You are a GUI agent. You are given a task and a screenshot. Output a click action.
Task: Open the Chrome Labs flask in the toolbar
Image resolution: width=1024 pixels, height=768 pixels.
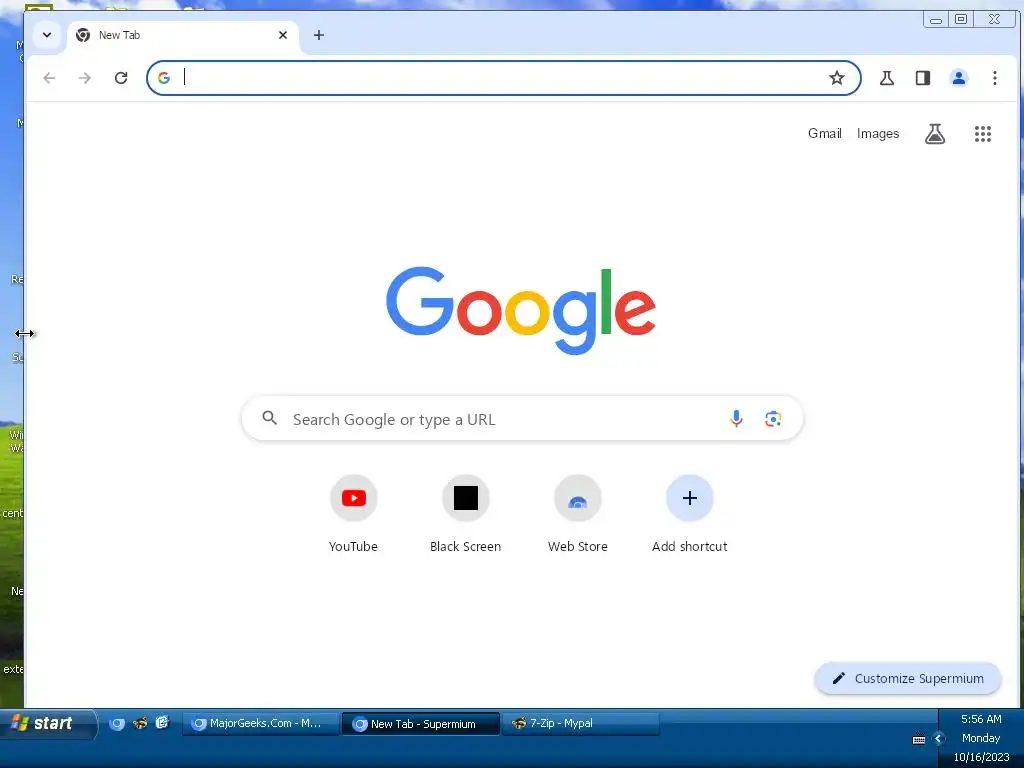tap(887, 78)
